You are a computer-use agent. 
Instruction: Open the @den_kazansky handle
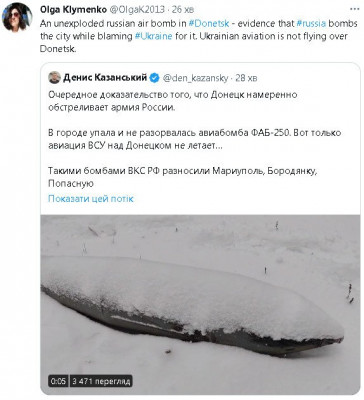(195, 78)
